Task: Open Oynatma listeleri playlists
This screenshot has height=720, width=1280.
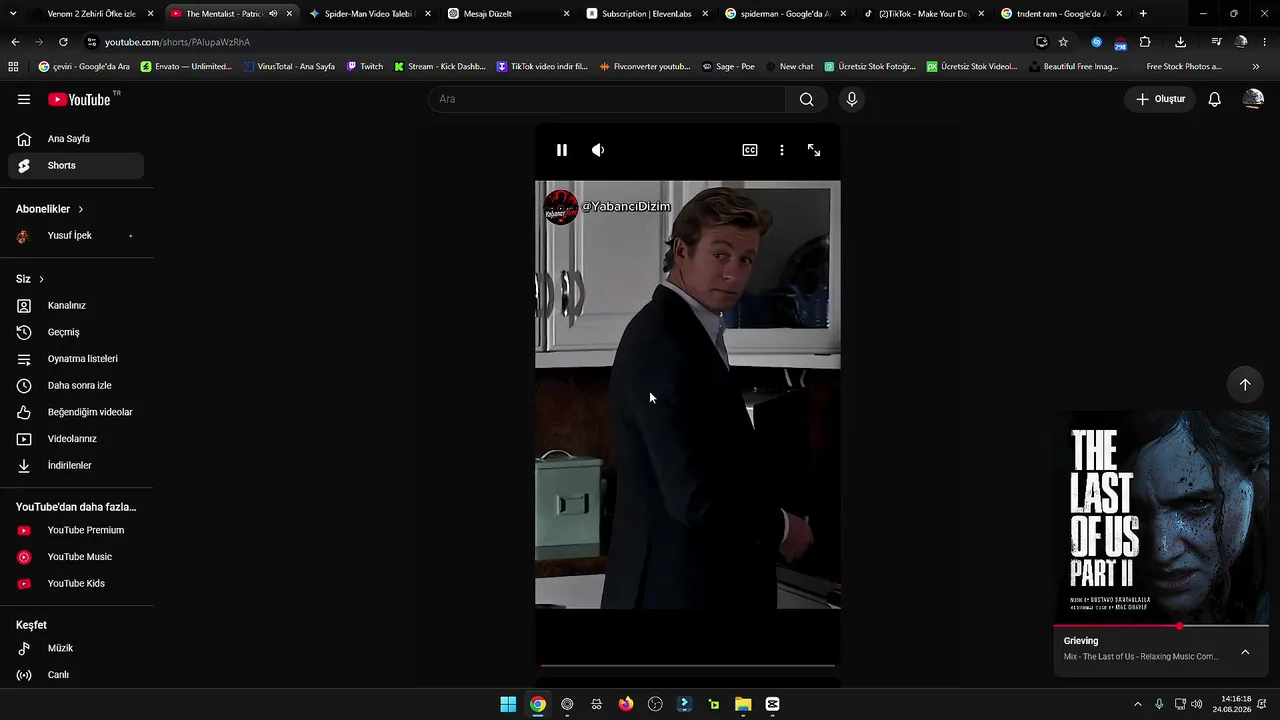Action: [76, 359]
